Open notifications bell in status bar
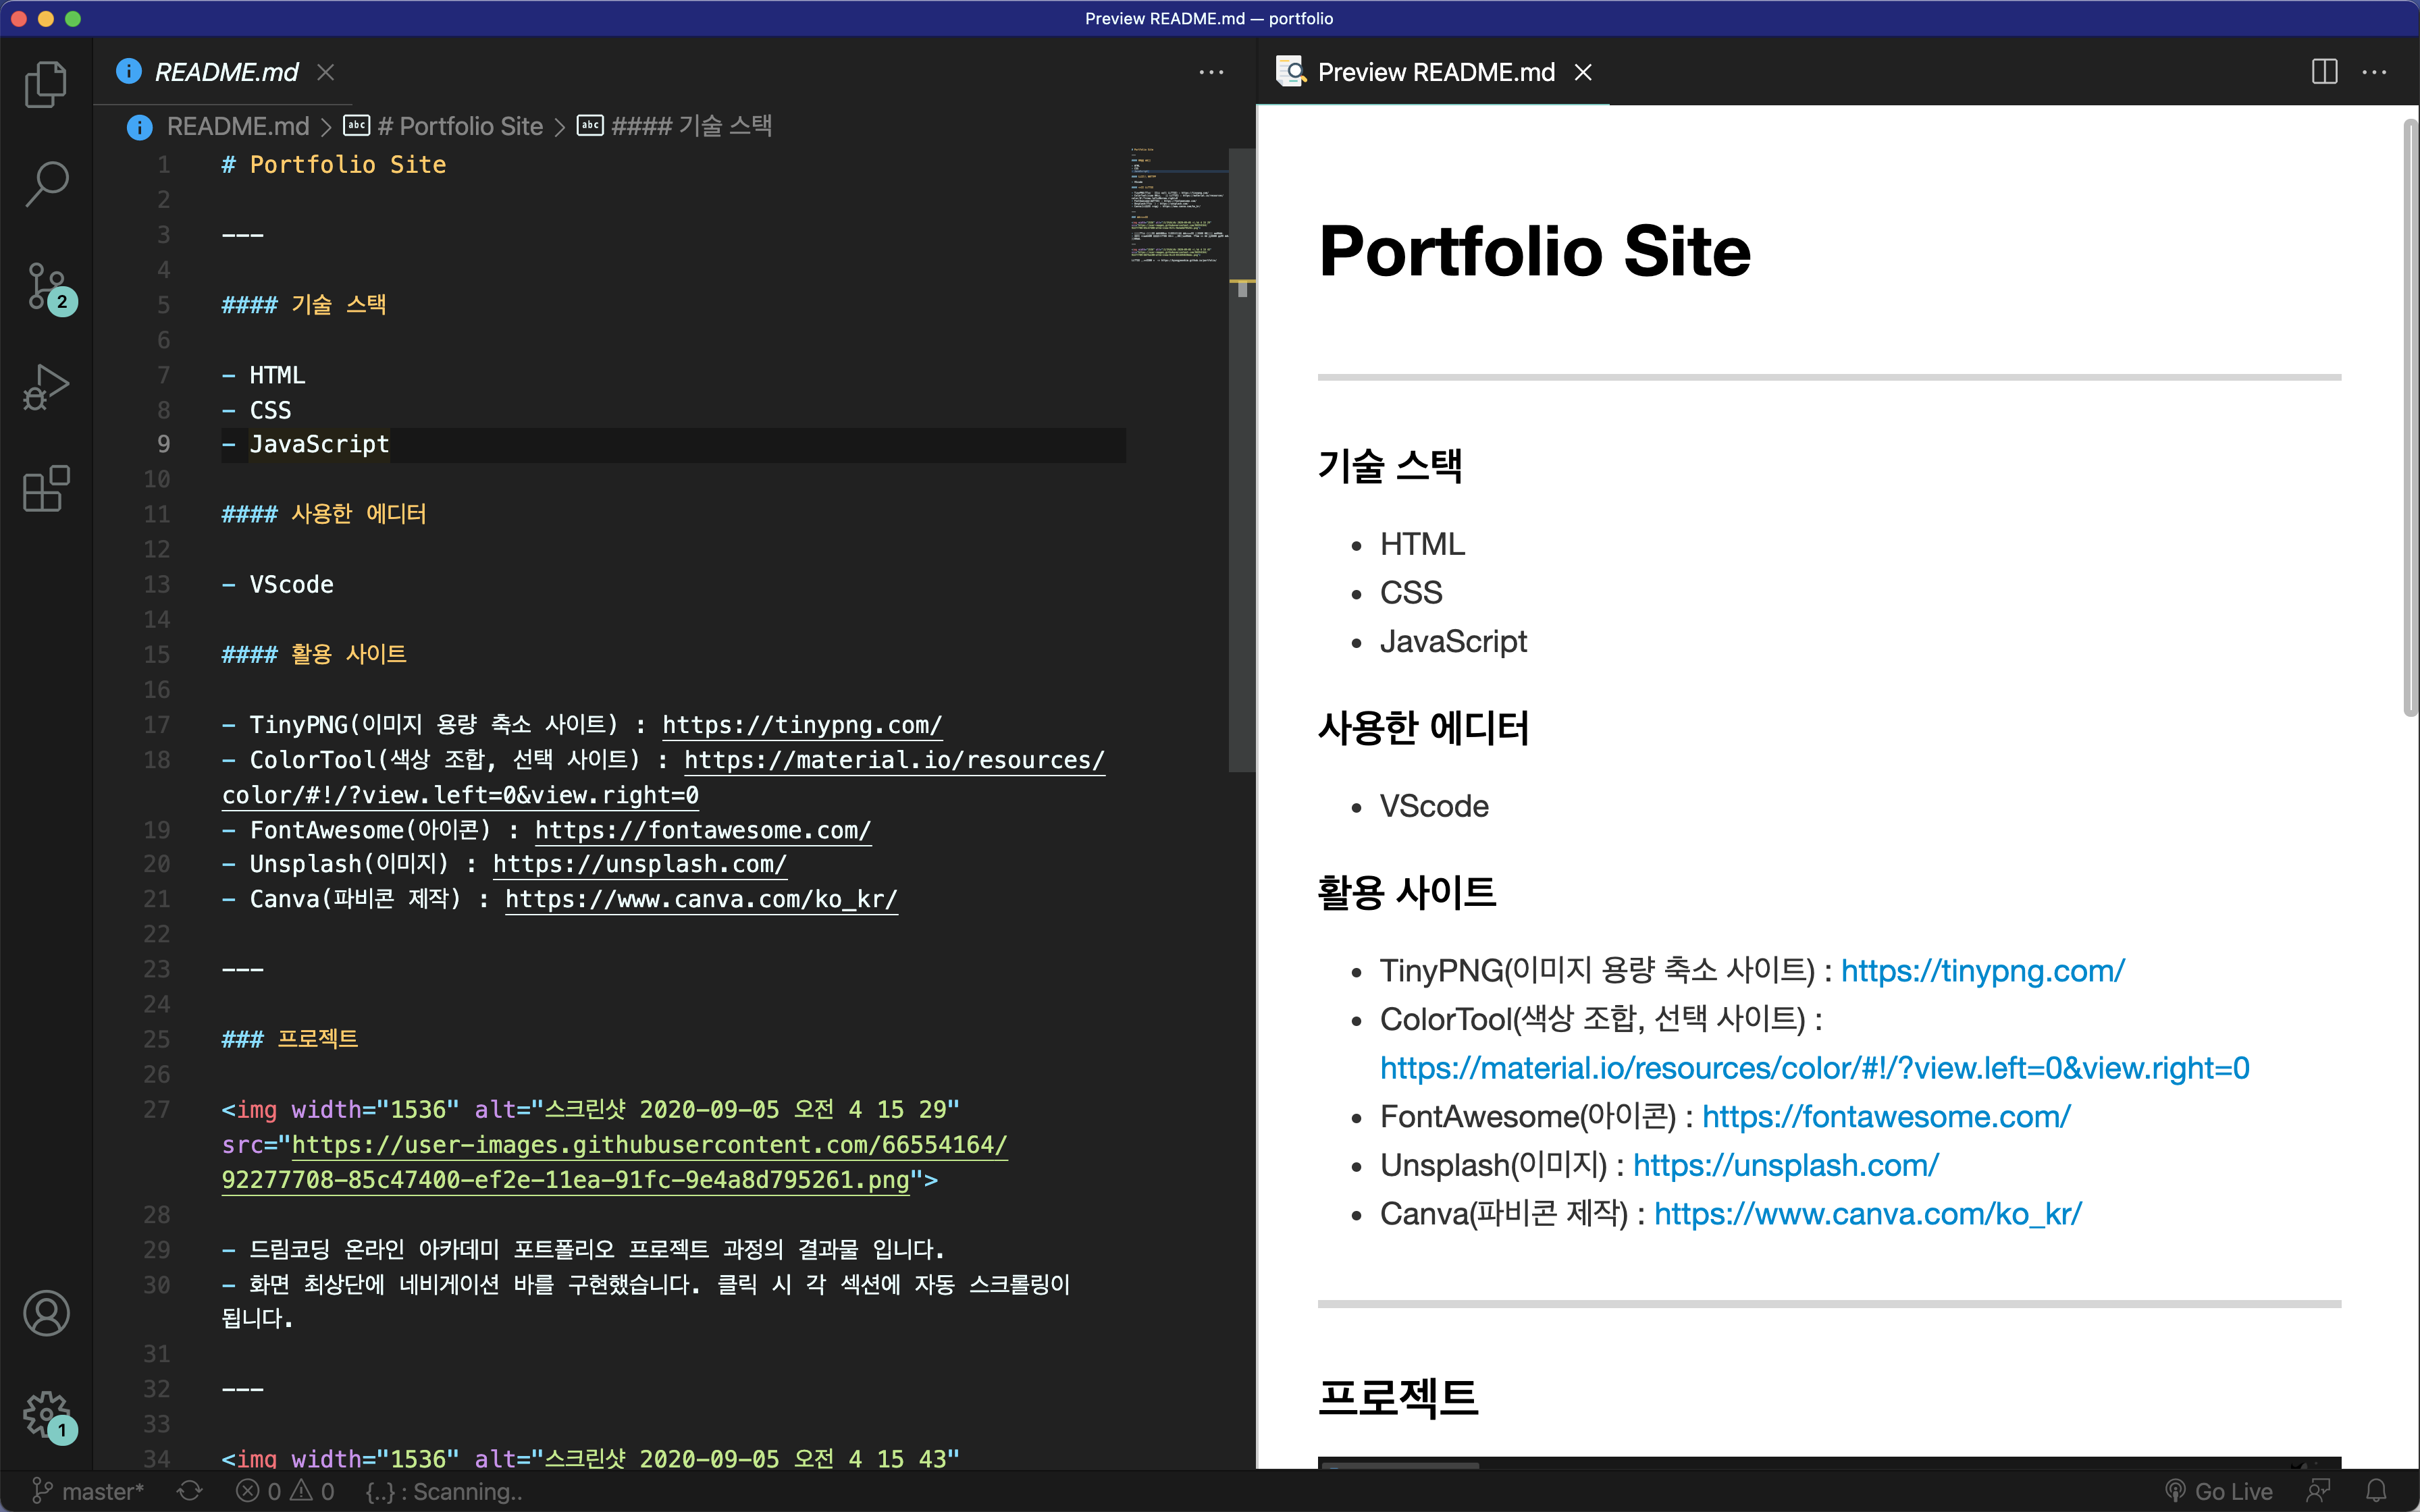 pyautogui.click(x=2377, y=1491)
